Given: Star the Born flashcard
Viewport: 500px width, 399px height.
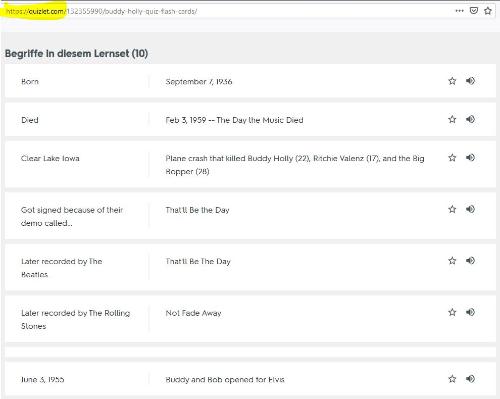Looking at the screenshot, I should (452, 81).
